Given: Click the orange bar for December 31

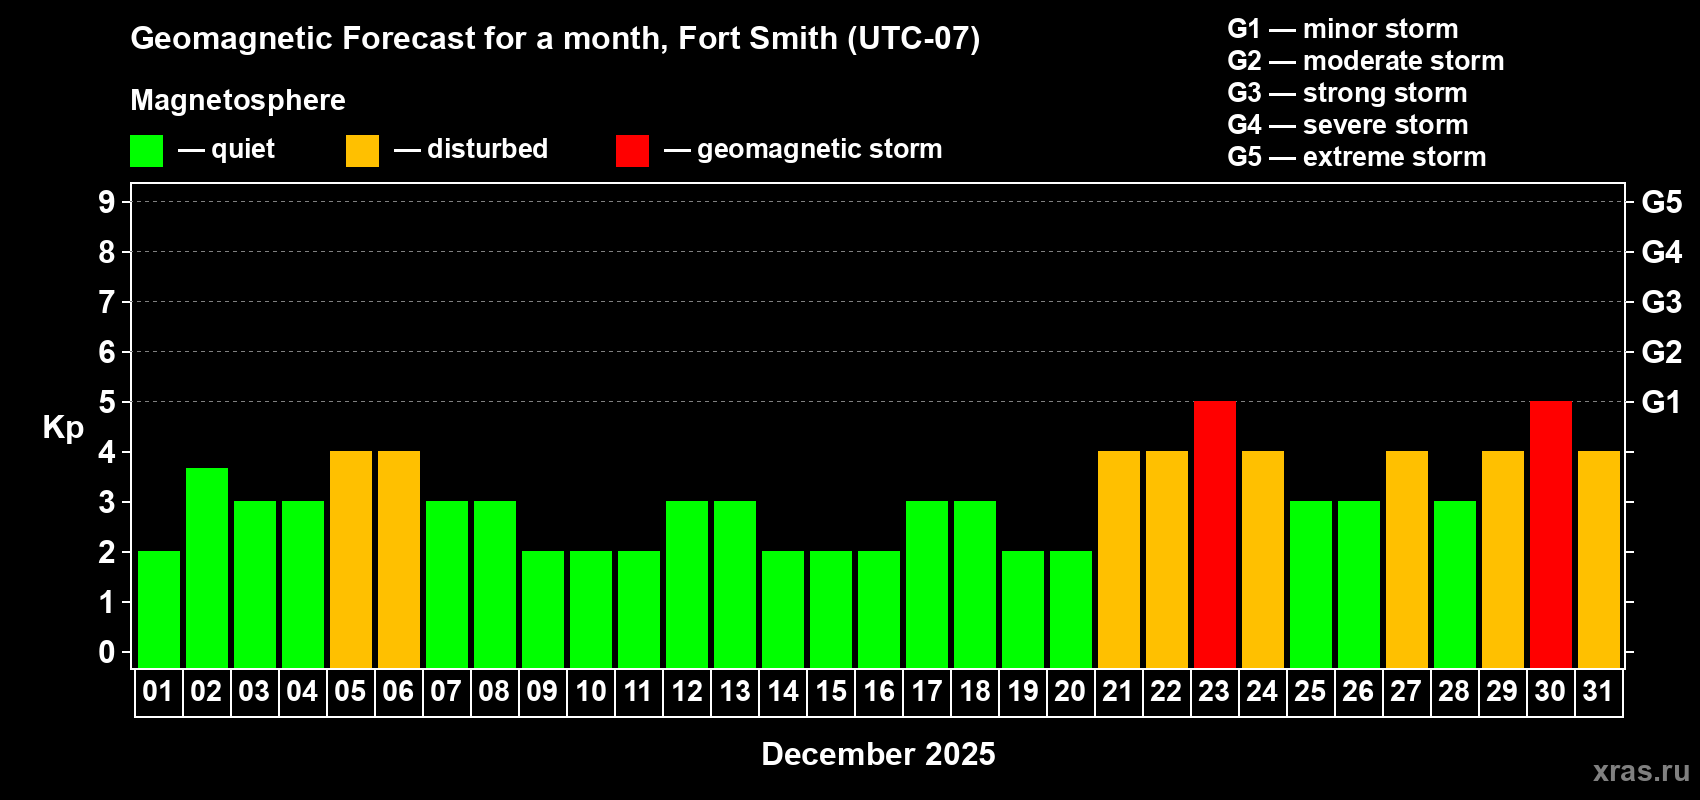Looking at the screenshot, I should 1598,559.
